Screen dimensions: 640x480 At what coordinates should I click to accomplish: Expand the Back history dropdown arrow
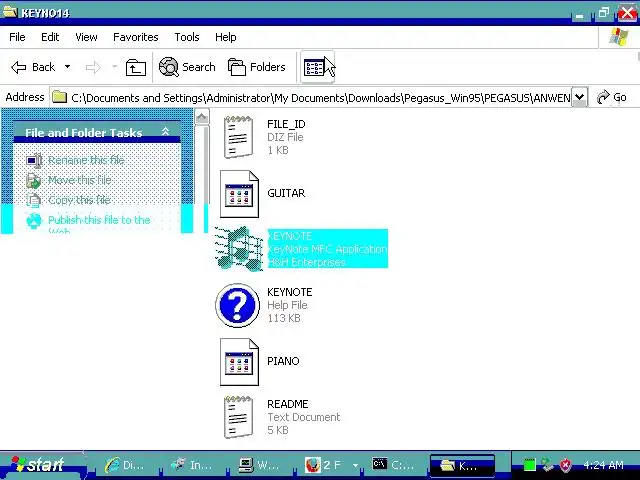67,67
